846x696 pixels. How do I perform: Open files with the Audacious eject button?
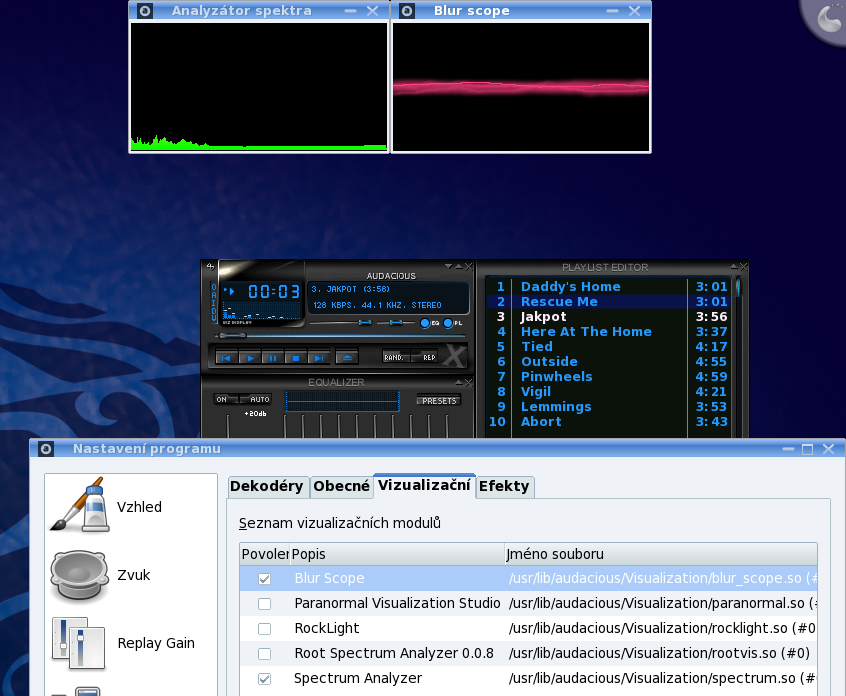click(x=346, y=357)
